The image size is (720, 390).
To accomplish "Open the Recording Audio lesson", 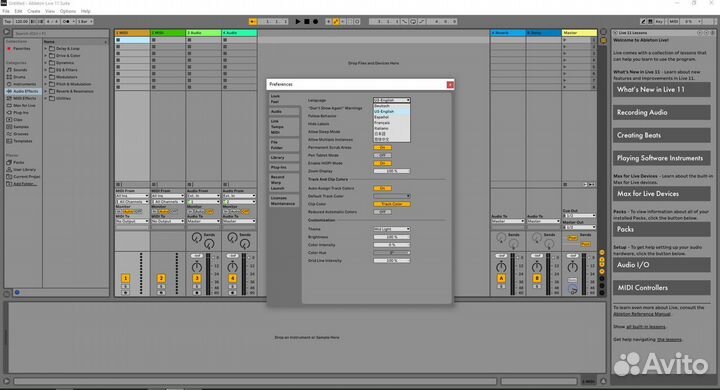I will [x=662, y=113].
